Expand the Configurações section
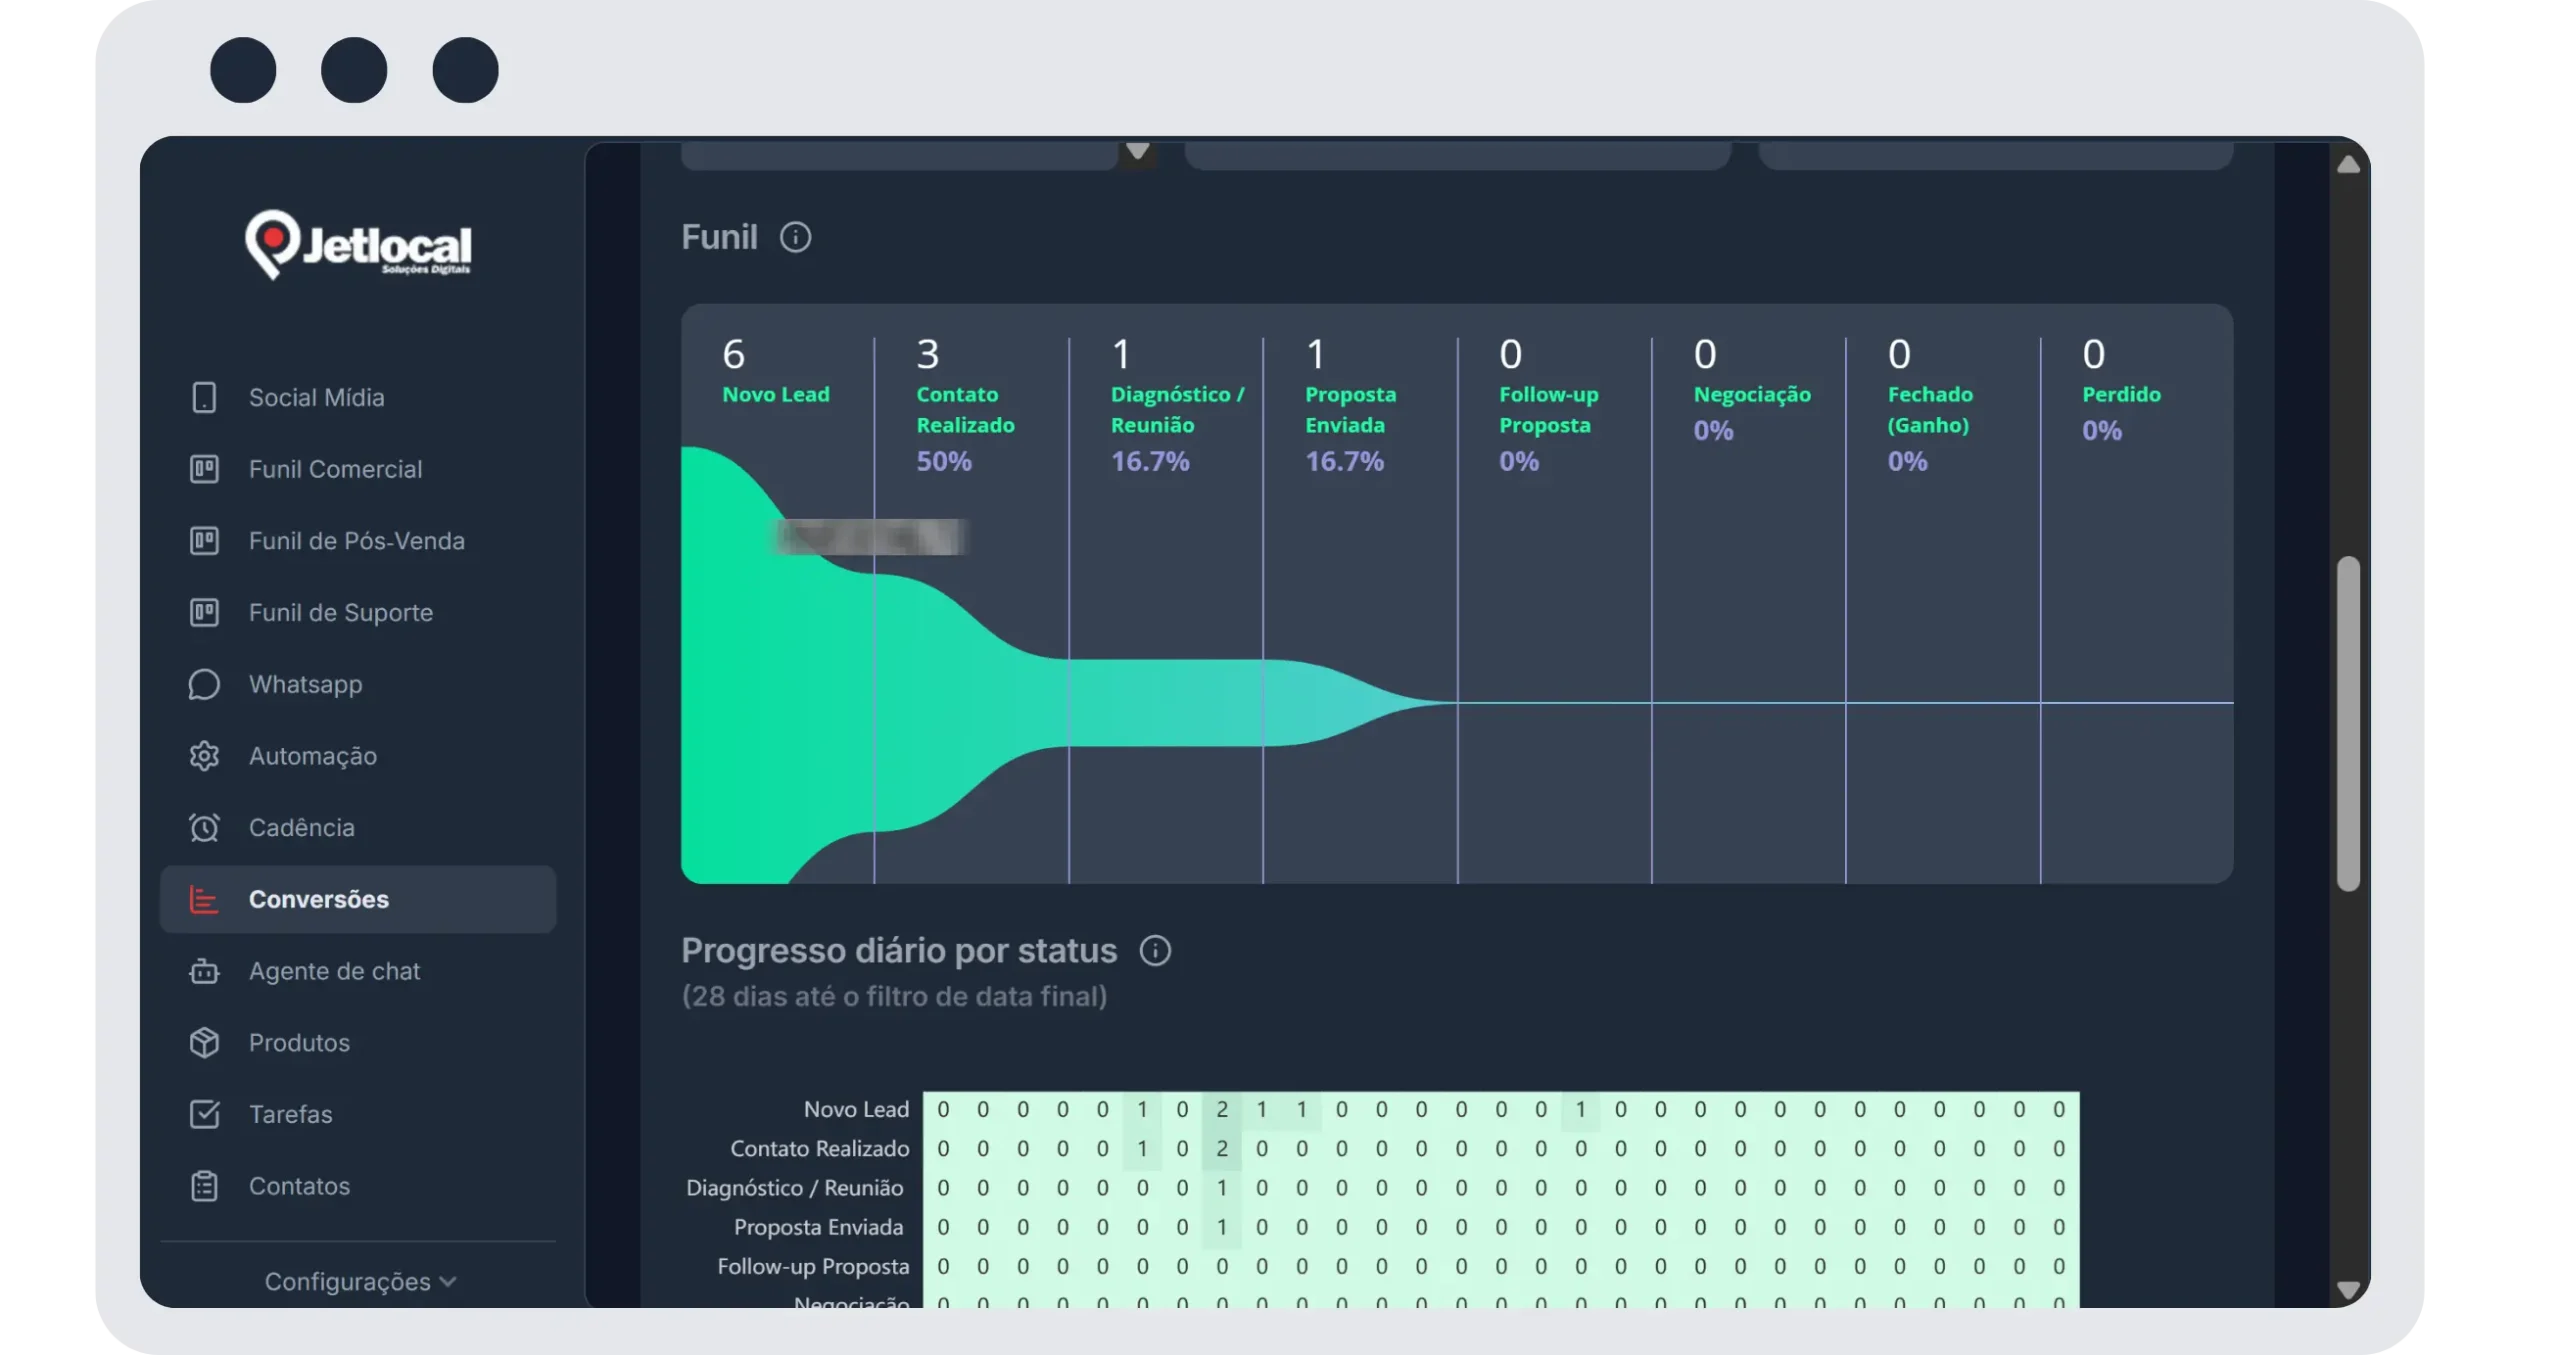The image size is (2560, 1355). (360, 1282)
